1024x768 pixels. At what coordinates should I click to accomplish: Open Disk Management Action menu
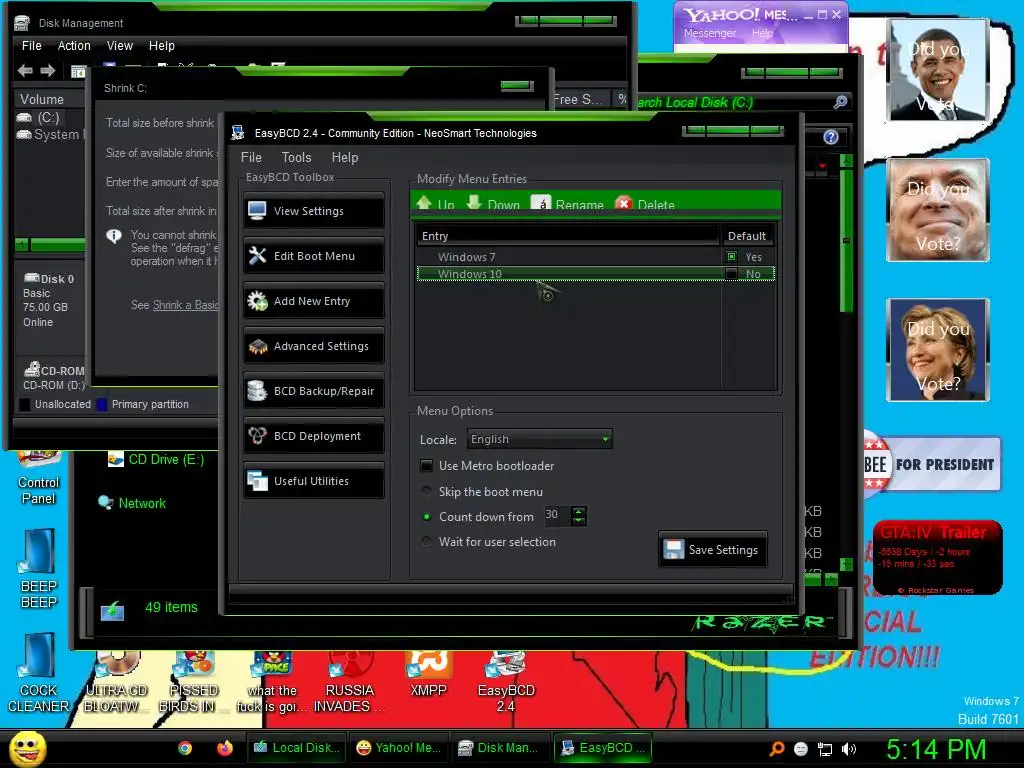[74, 46]
